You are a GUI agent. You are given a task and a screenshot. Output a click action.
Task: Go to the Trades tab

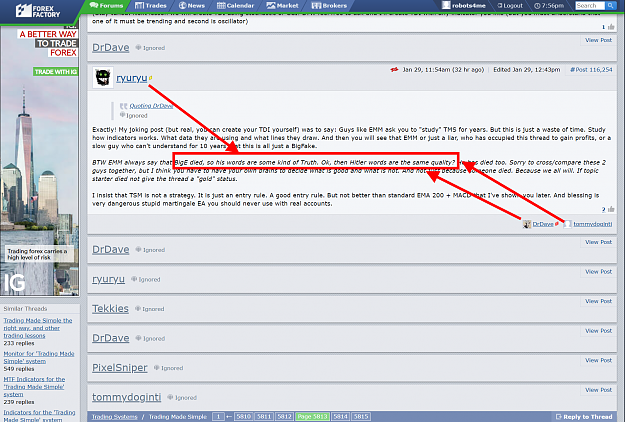151,6
